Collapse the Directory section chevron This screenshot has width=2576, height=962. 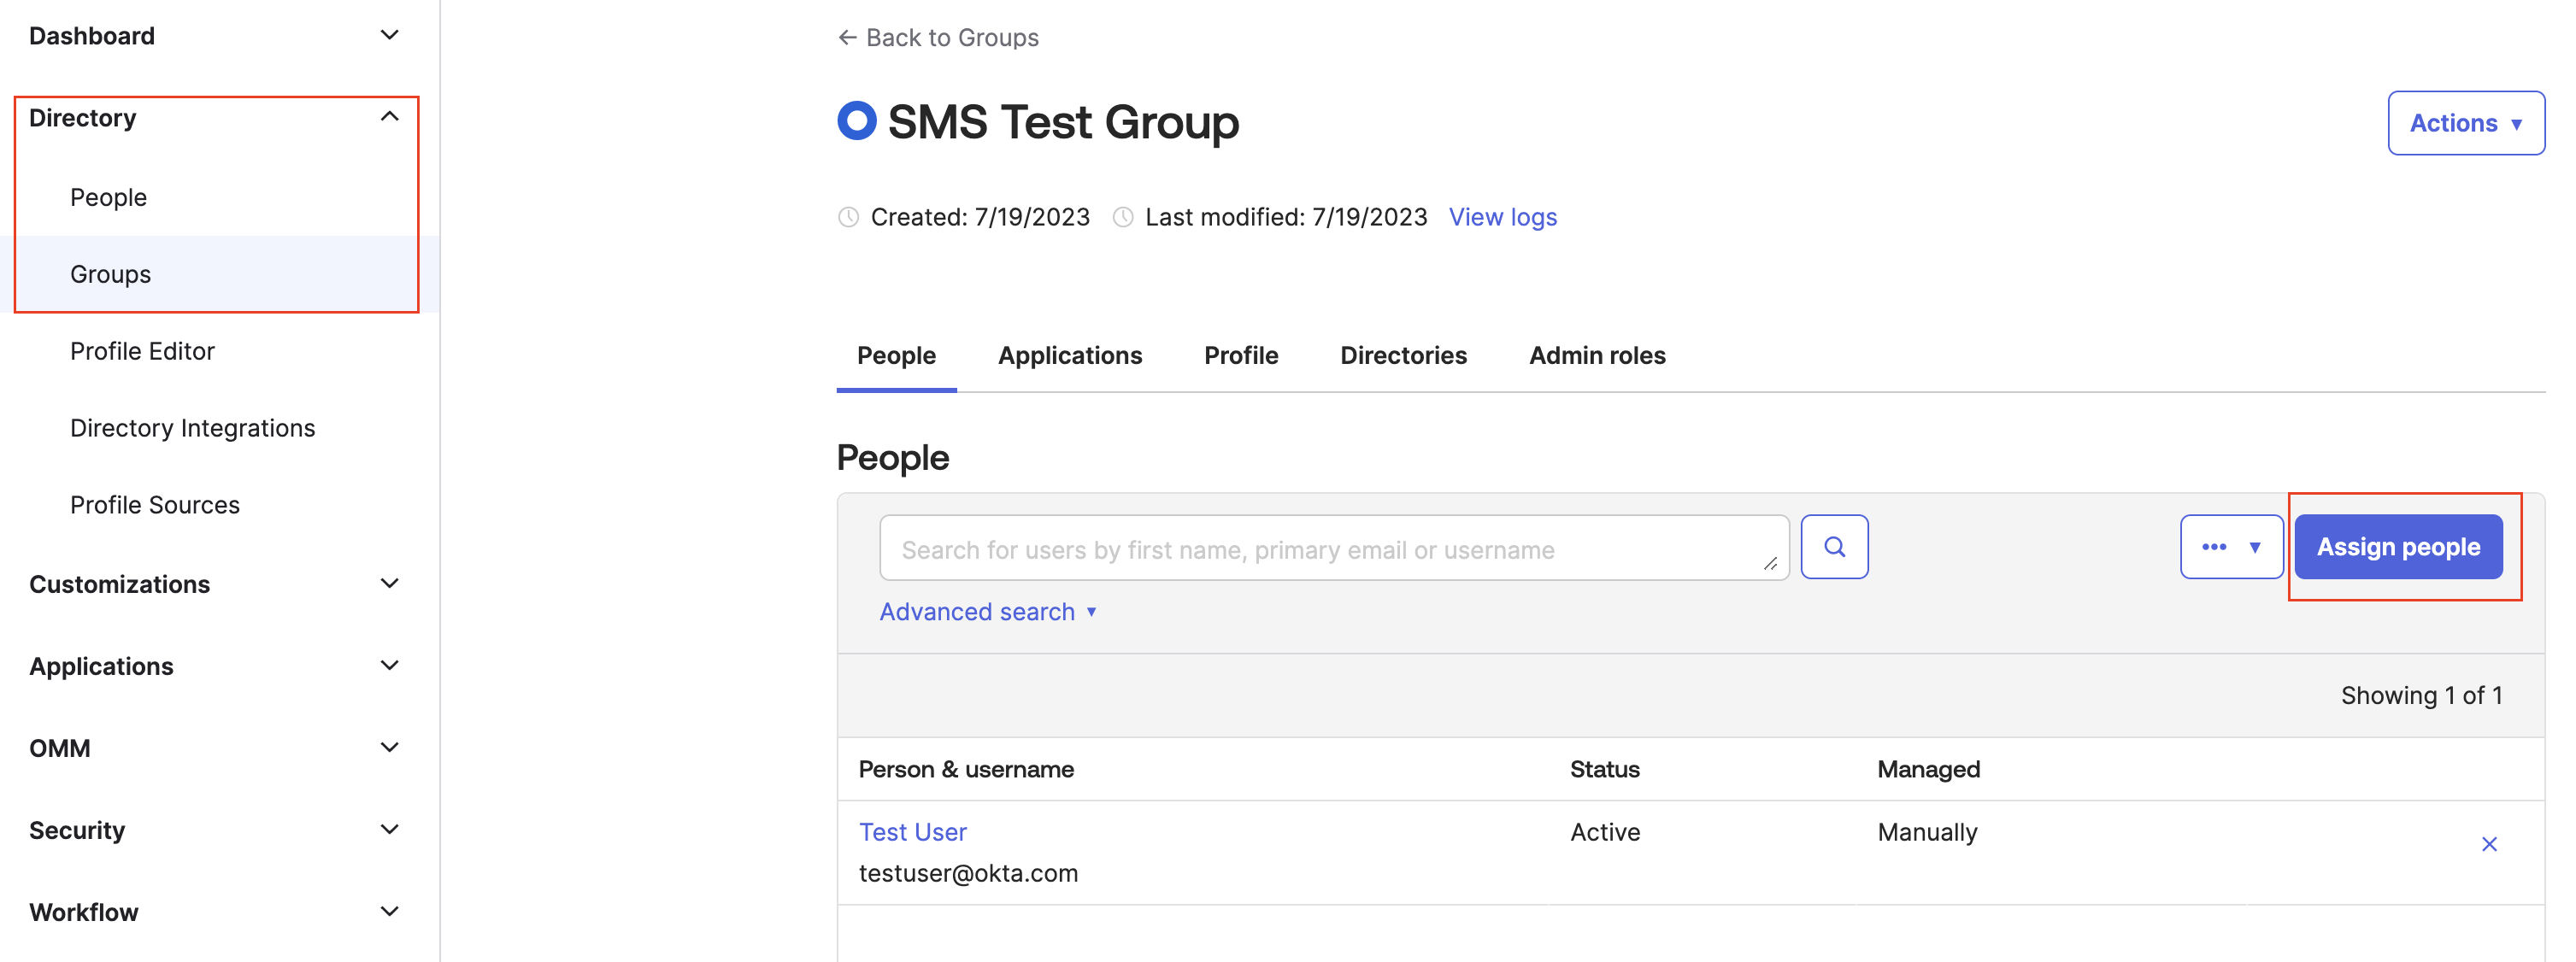click(389, 117)
